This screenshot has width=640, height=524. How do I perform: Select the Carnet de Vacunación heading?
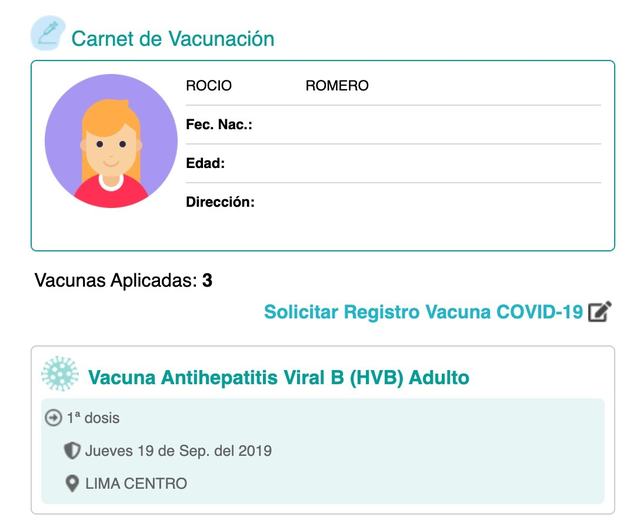[x=173, y=39]
